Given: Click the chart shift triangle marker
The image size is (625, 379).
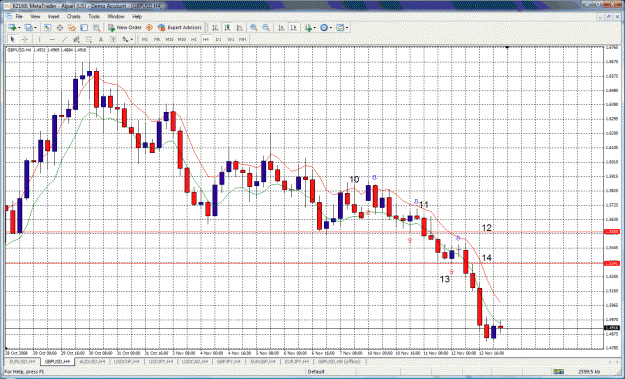Looking at the screenshot, I should click(507, 47).
